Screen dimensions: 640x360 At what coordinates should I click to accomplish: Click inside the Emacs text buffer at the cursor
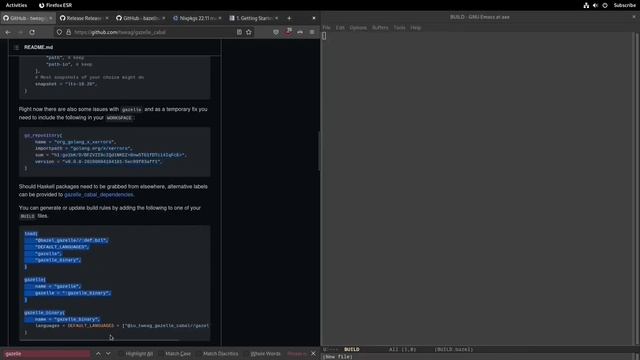click(x=324, y=36)
